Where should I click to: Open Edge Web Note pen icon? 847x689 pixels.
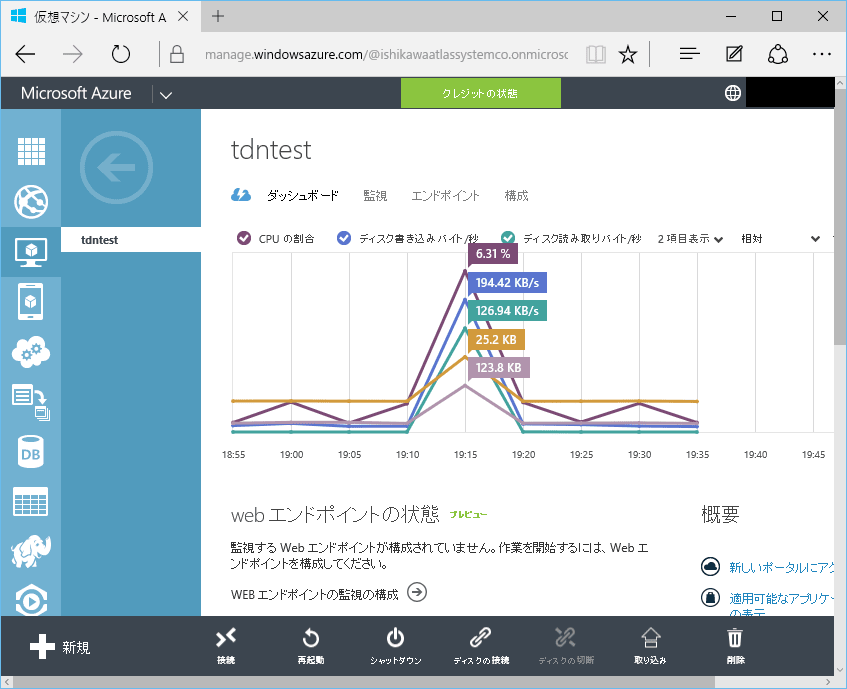point(734,54)
